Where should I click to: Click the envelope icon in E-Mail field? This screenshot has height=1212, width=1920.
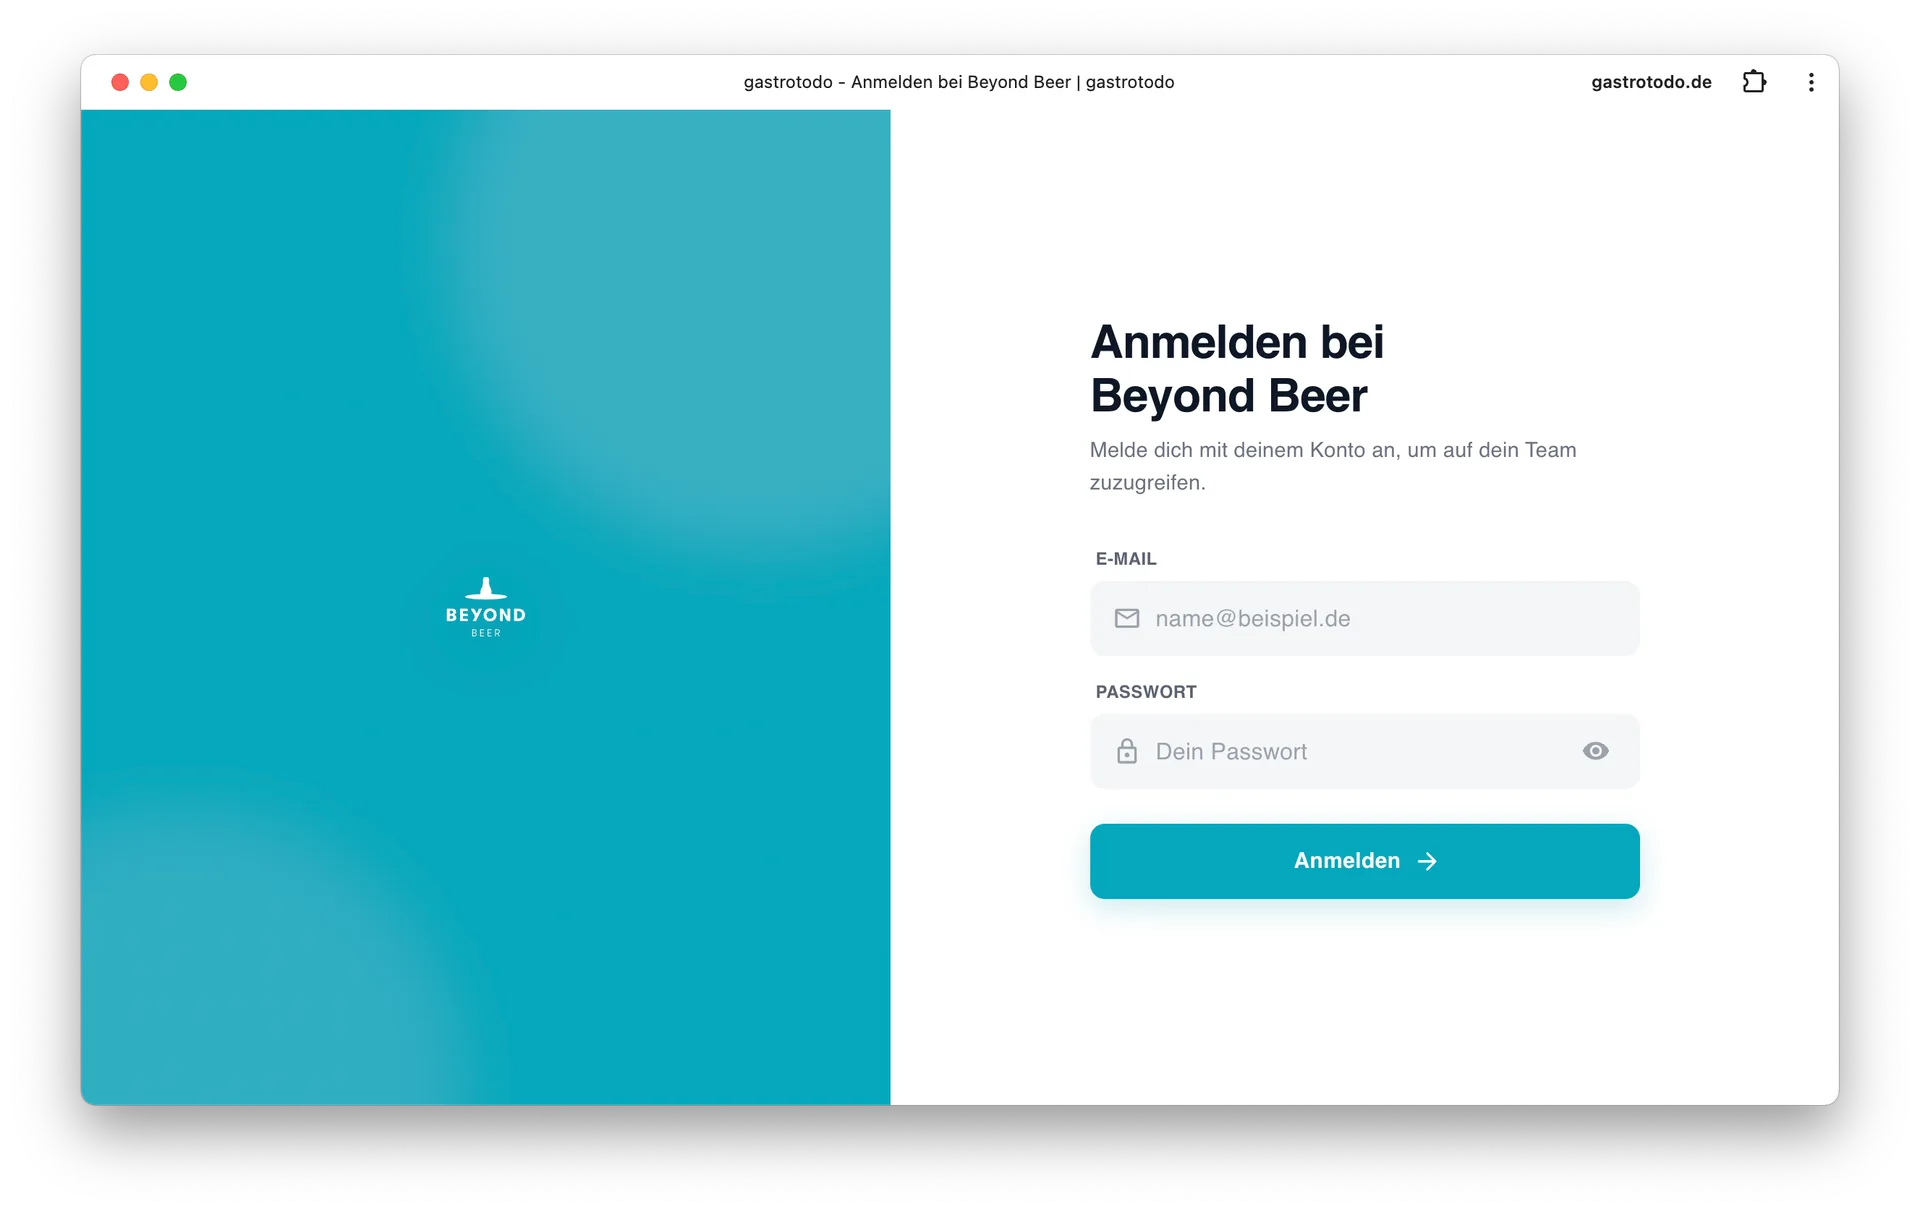point(1127,618)
